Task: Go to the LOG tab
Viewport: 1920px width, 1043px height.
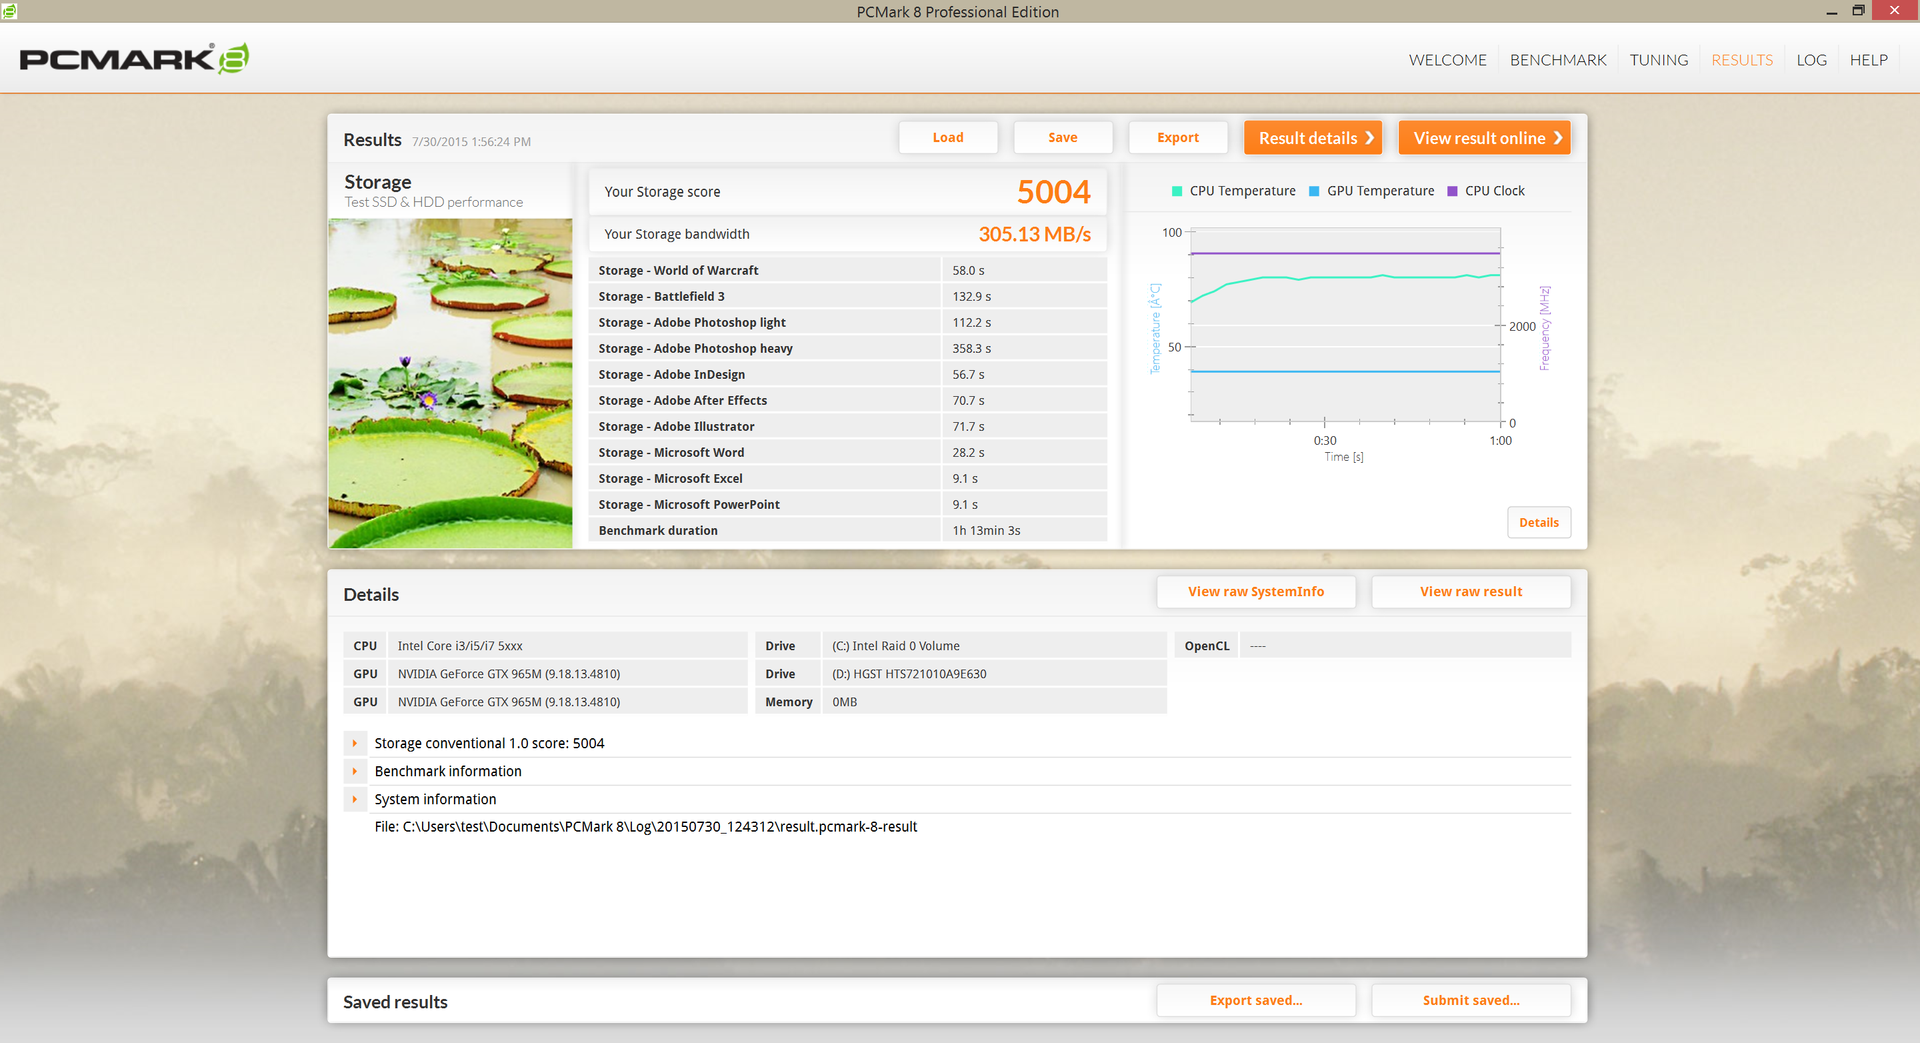Action: click(1811, 60)
